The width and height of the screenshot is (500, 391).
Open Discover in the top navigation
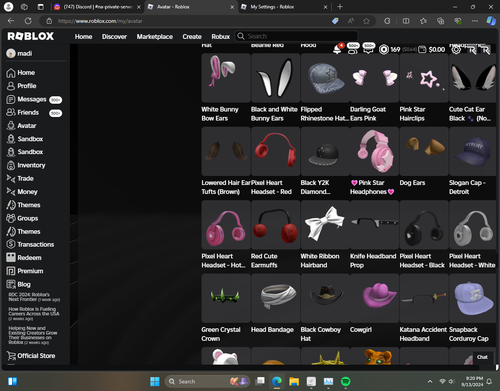[x=114, y=37]
